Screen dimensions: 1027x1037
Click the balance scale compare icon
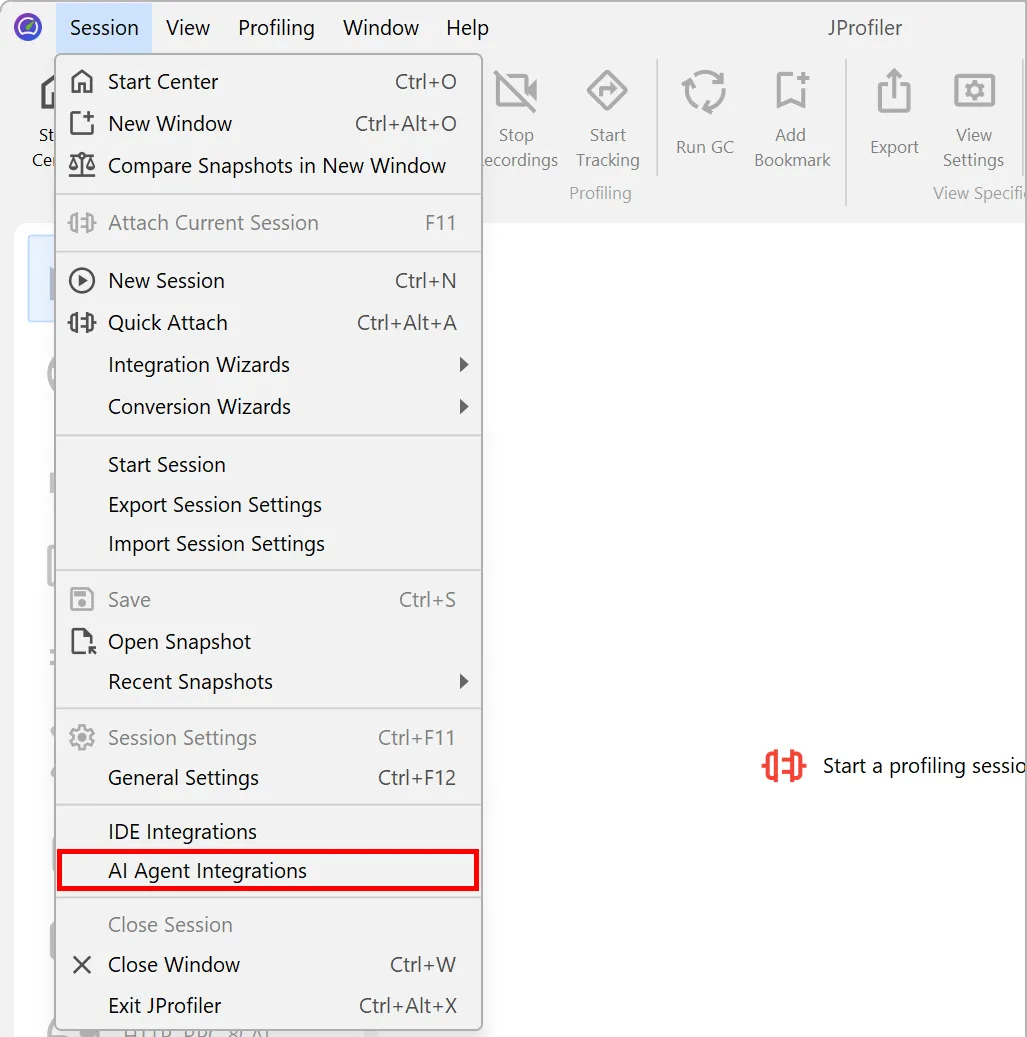(82, 165)
